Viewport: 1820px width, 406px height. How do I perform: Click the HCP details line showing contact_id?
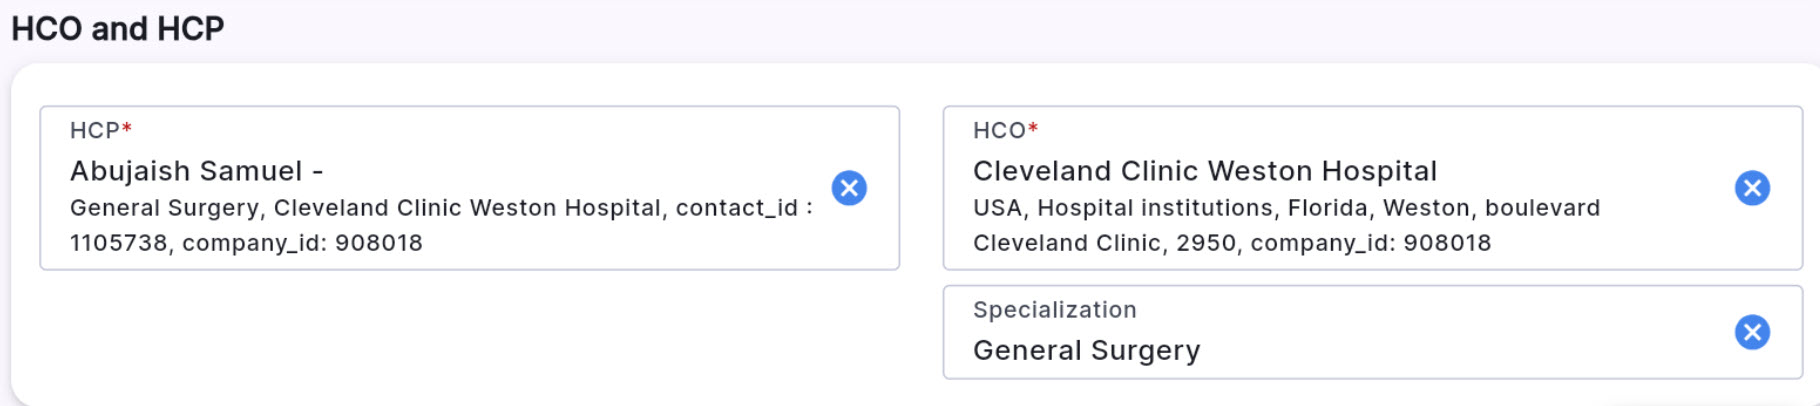[440, 208]
